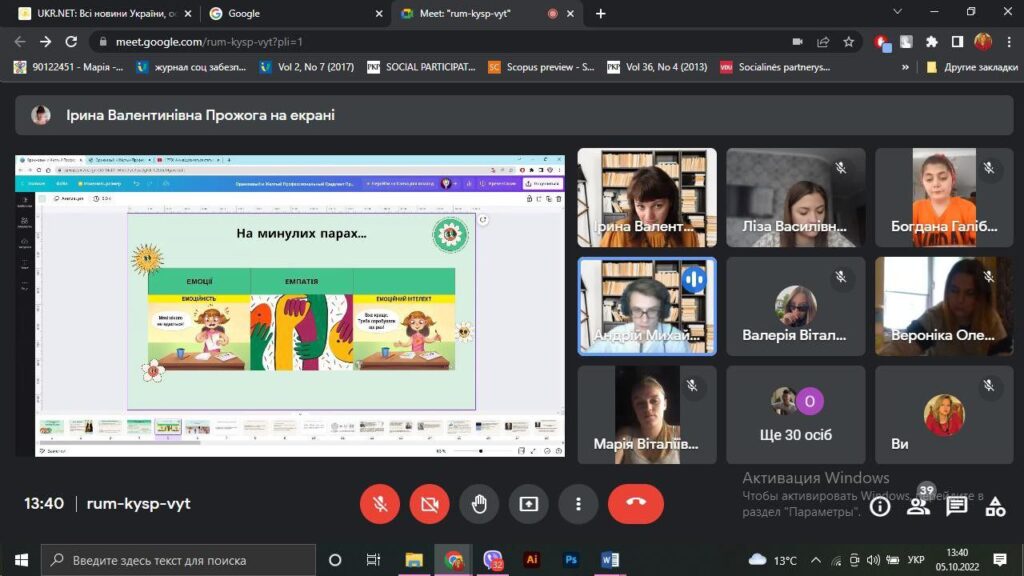
Task: Open the Chrome extensions puzzle icon
Action: pos(932,42)
